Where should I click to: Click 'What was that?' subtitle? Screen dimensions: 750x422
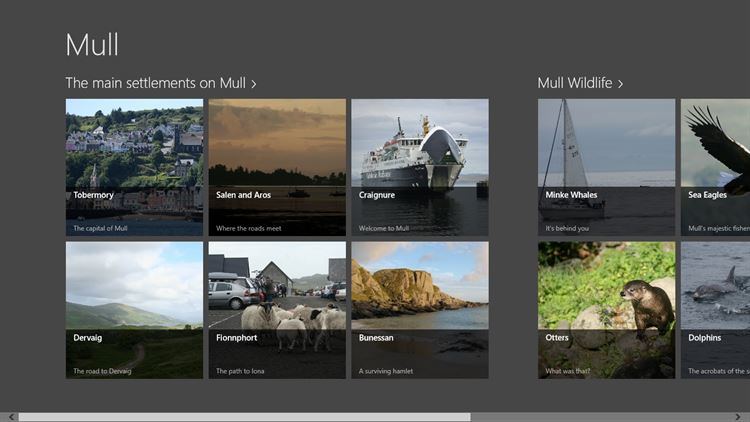(568, 371)
